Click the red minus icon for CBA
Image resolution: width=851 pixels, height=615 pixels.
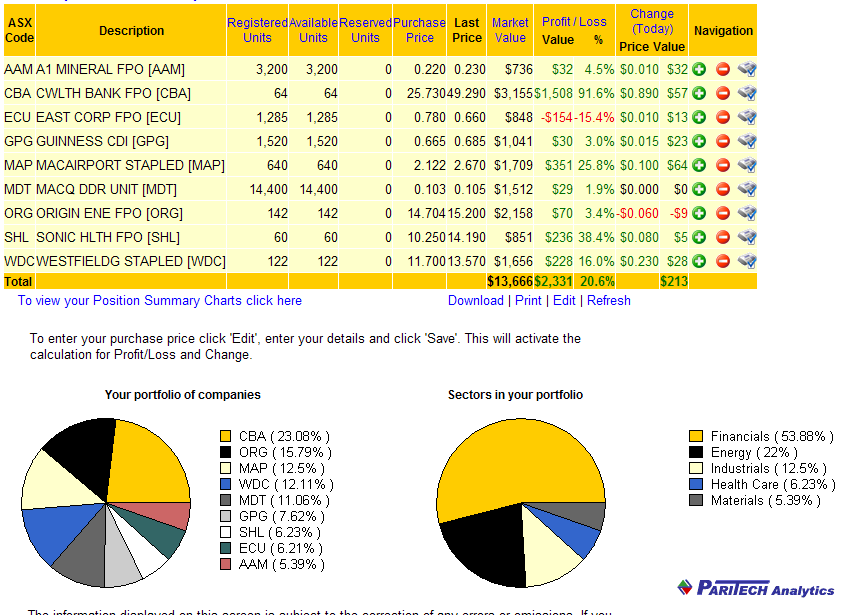(x=723, y=93)
